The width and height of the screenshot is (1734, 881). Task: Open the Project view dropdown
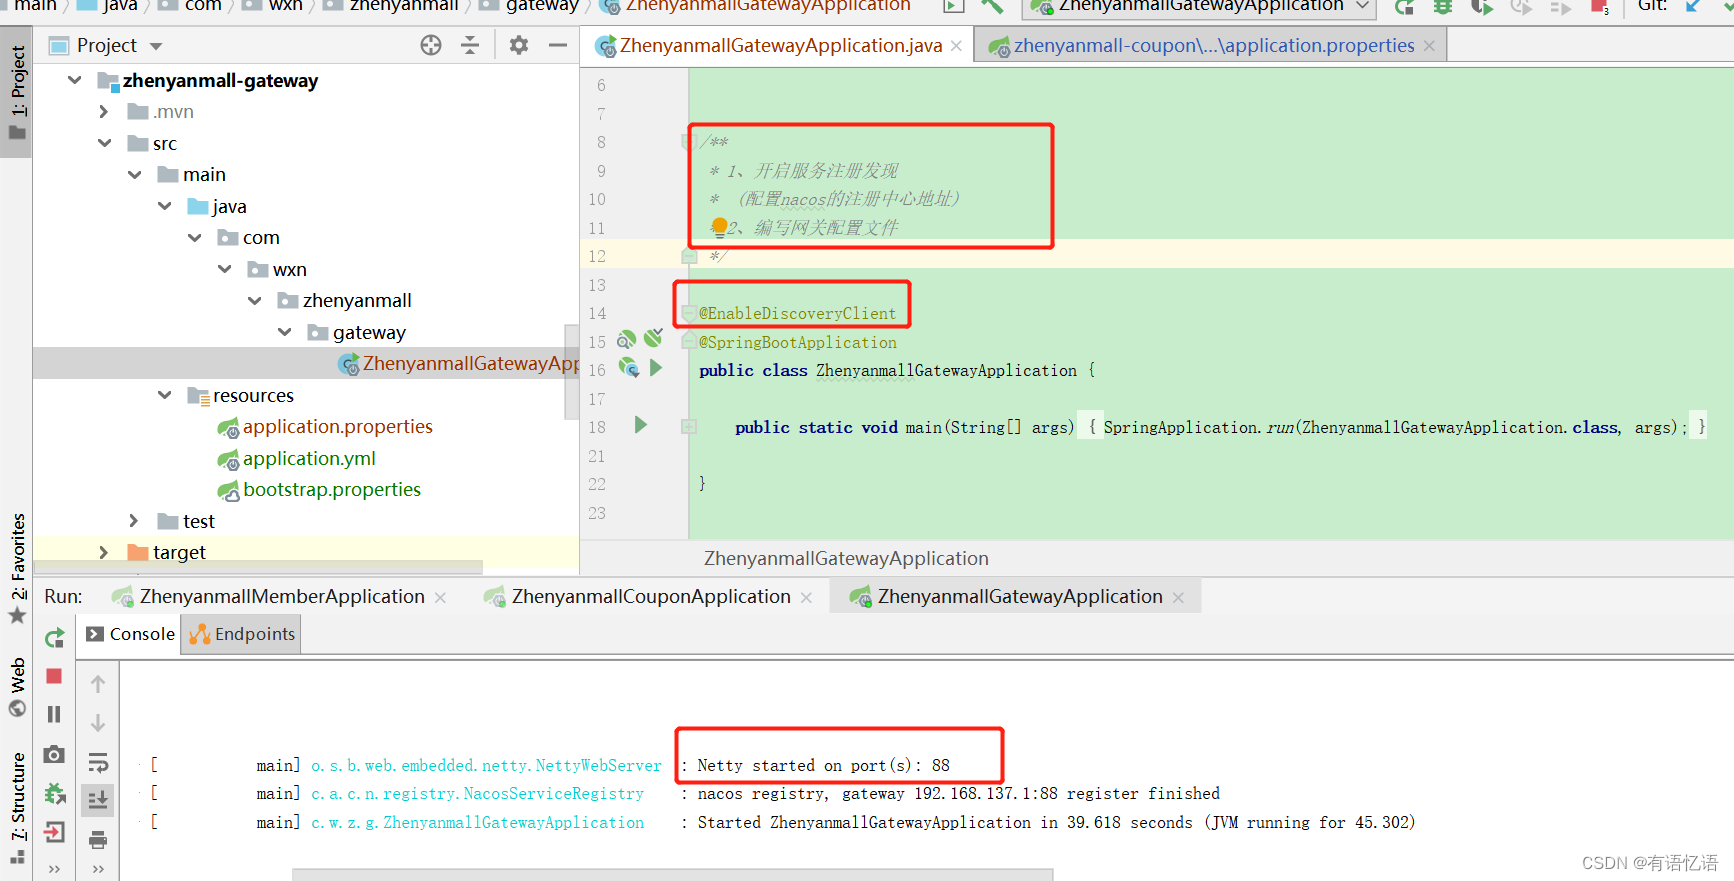tap(155, 46)
